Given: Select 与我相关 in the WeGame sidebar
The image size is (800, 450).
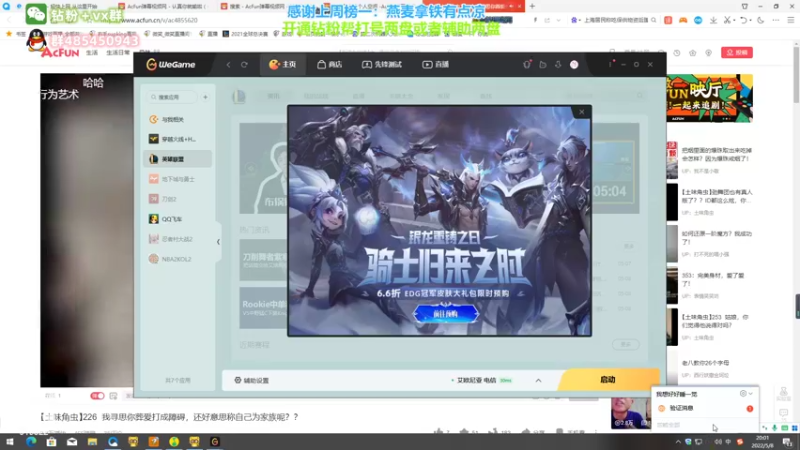Looking at the screenshot, I should tap(178, 119).
